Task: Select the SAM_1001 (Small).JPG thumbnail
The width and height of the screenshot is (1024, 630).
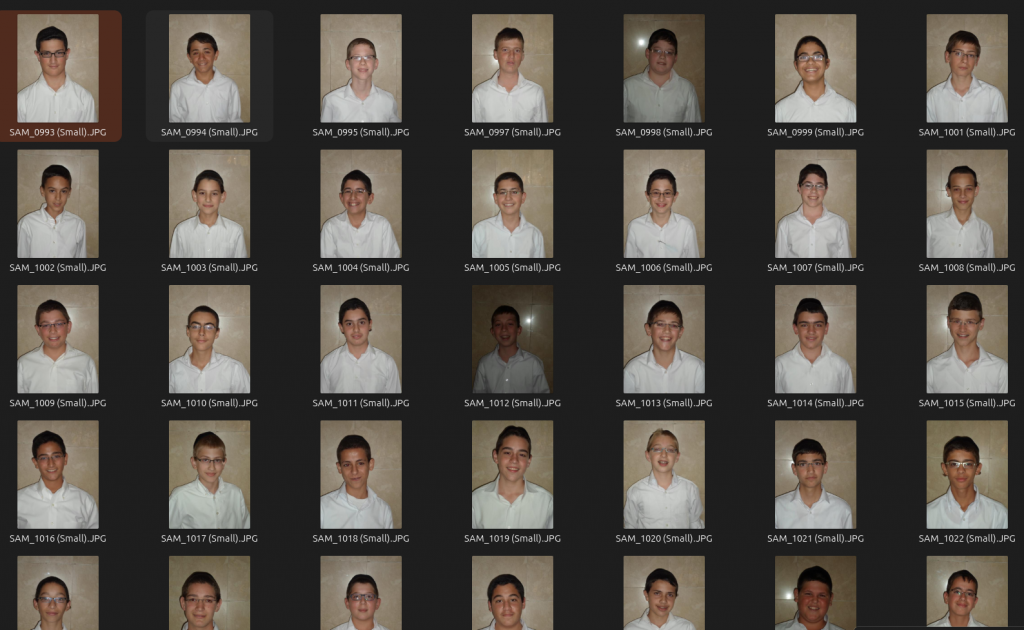Action: (967, 68)
